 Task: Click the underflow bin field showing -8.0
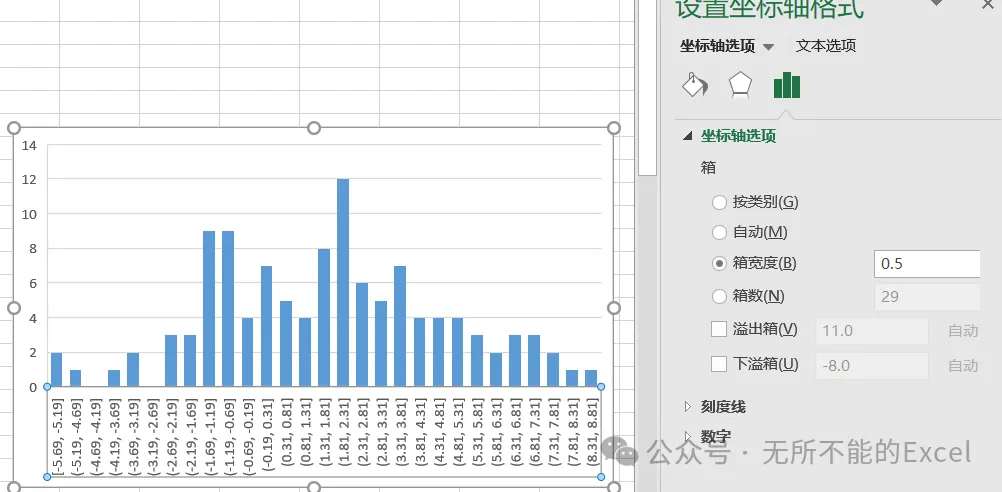872,365
